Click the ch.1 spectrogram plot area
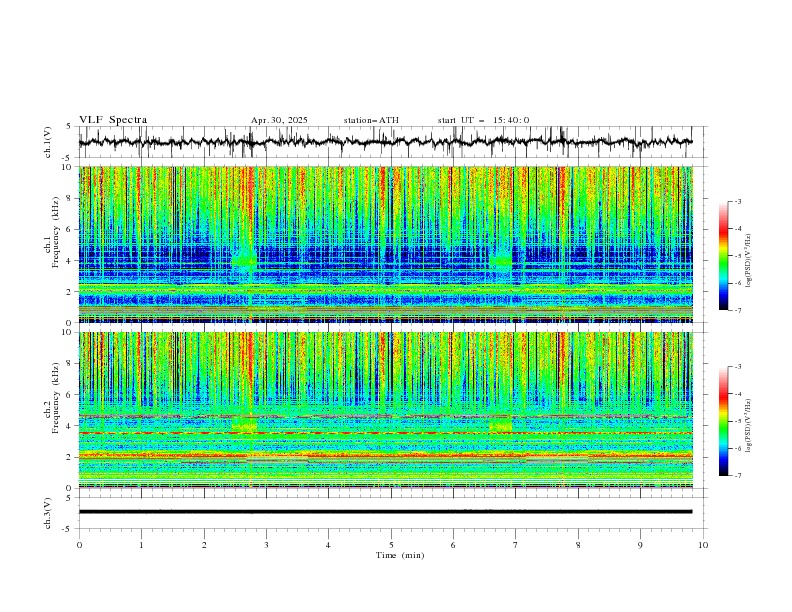792x612 pixels. [386, 244]
